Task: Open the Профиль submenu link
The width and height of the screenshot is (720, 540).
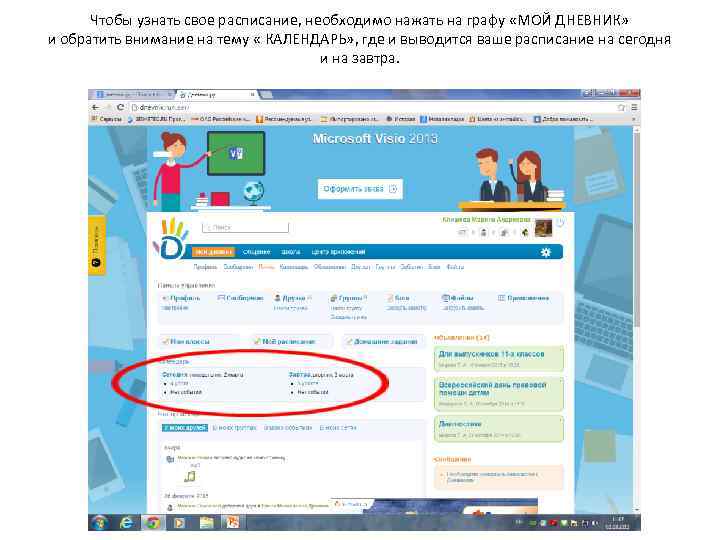Action: tap(205, 267)
